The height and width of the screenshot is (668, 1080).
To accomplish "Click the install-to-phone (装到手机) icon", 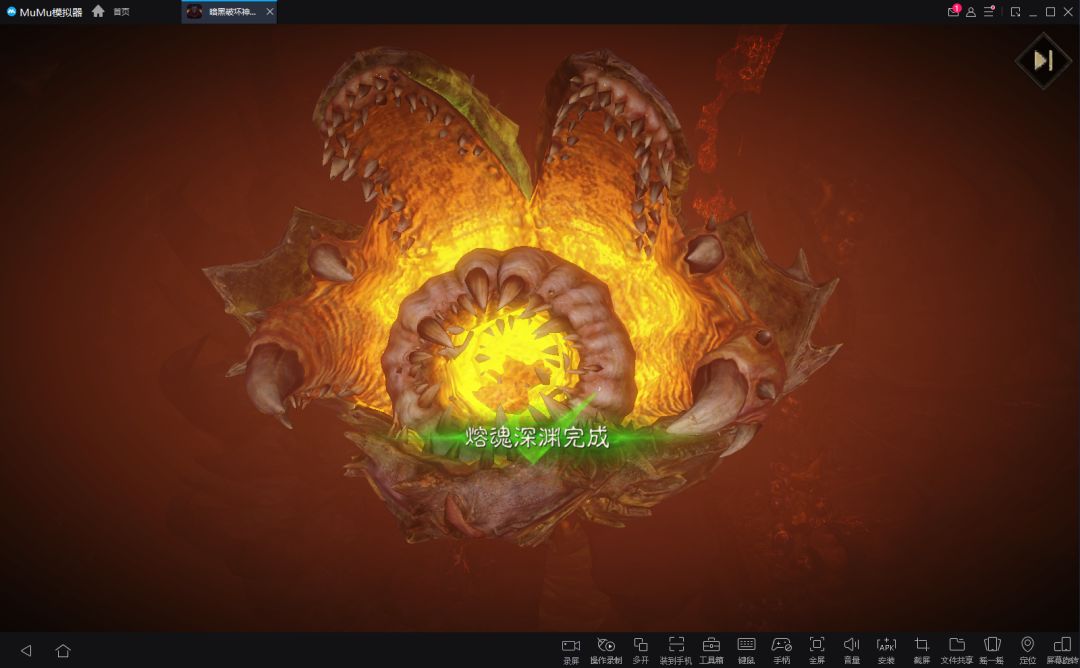I will coord(676,650).
